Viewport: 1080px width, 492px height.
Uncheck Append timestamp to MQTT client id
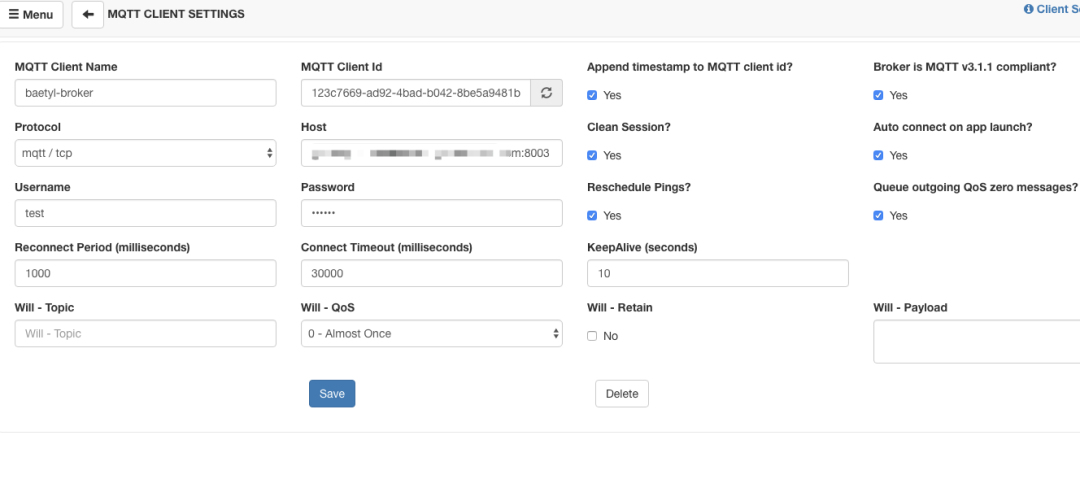pos(593,95)
